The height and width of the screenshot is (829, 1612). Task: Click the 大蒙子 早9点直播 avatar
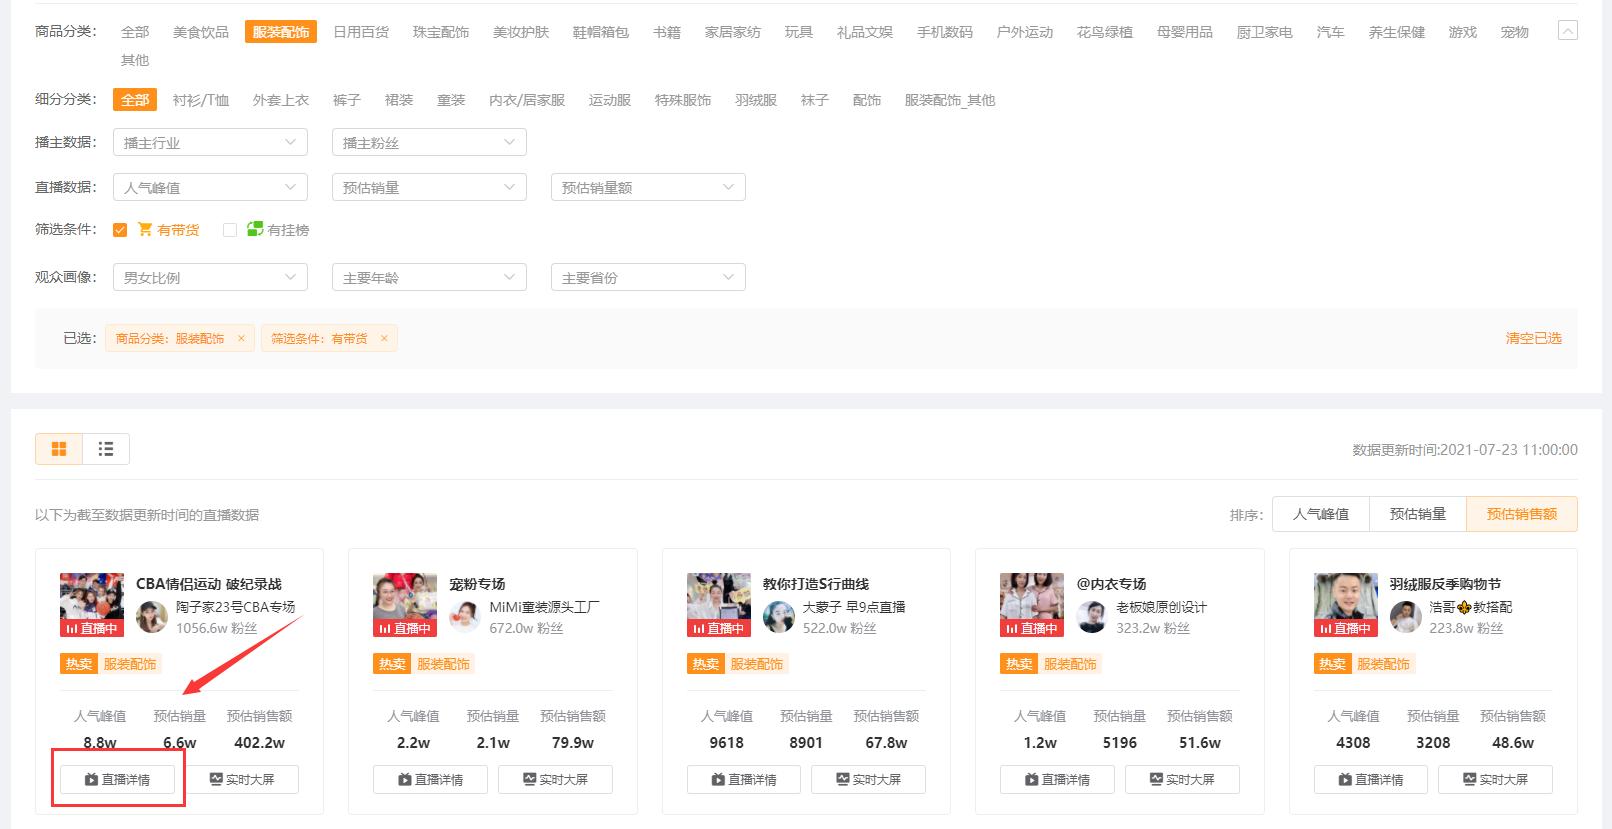click(779, 617)
